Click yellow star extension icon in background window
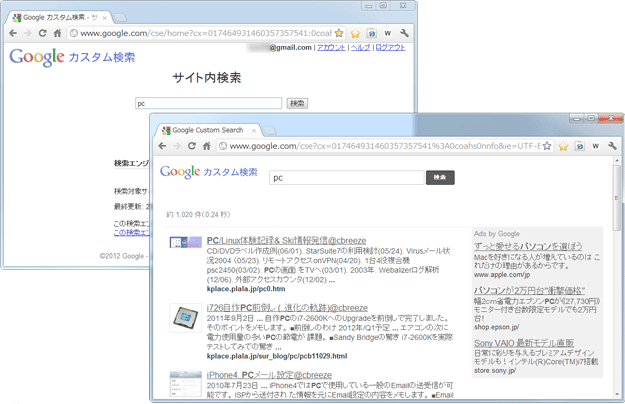 point(355,33)
